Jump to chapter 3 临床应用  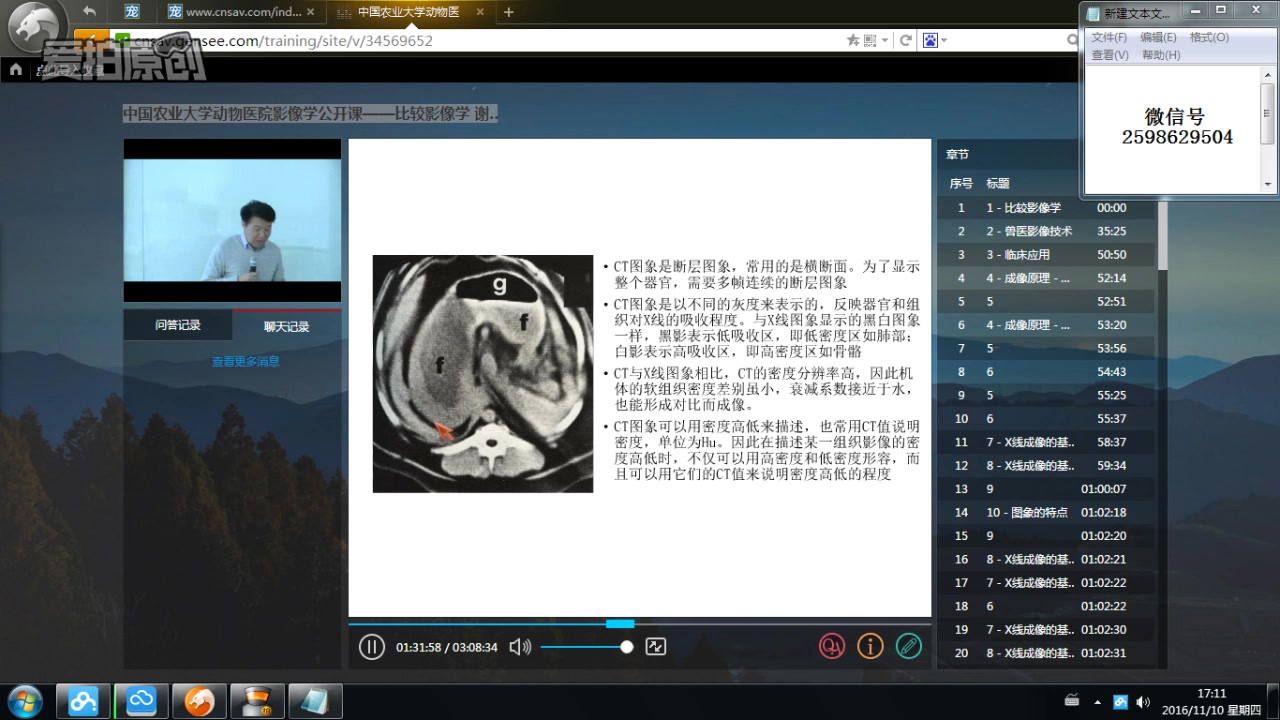point(1046,255)
